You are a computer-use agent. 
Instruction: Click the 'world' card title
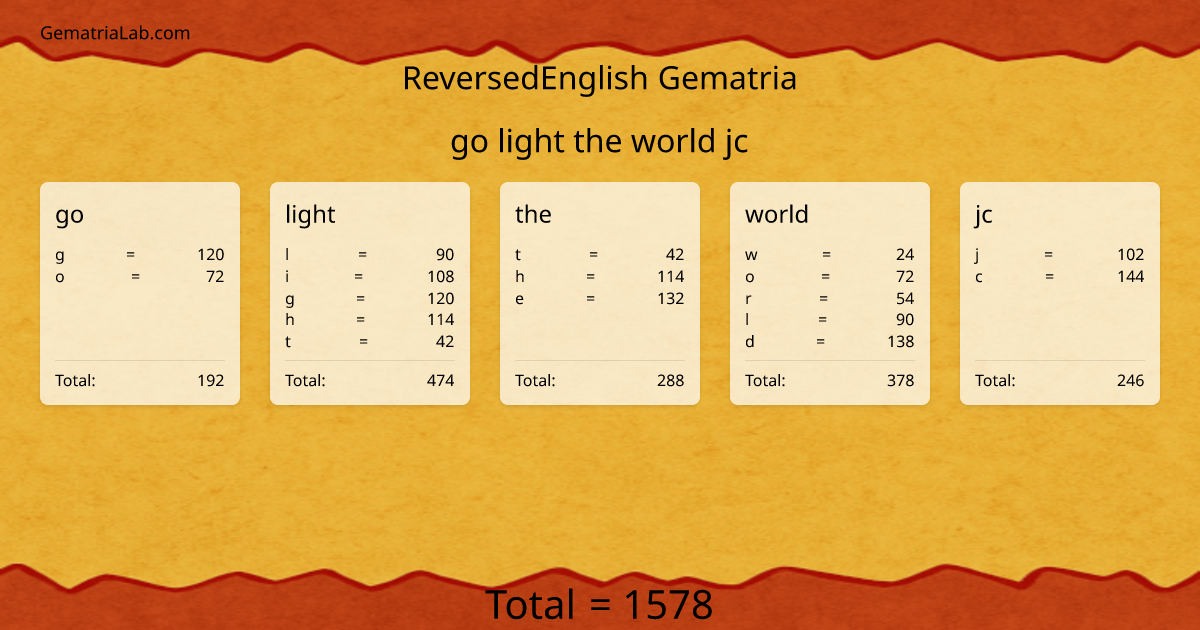[777, 214]
